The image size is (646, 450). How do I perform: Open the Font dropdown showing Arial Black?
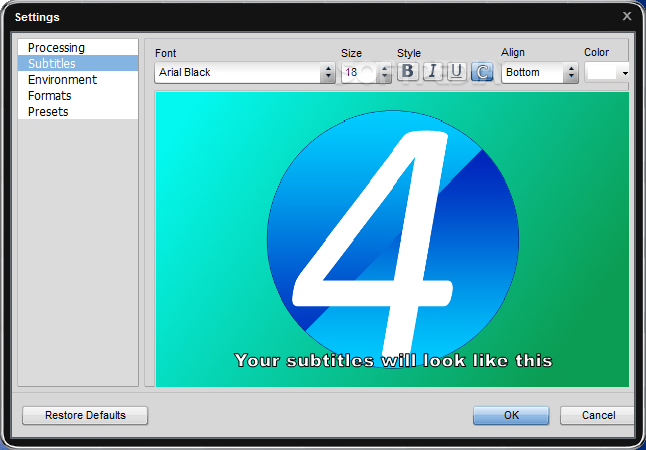(245, 73)
